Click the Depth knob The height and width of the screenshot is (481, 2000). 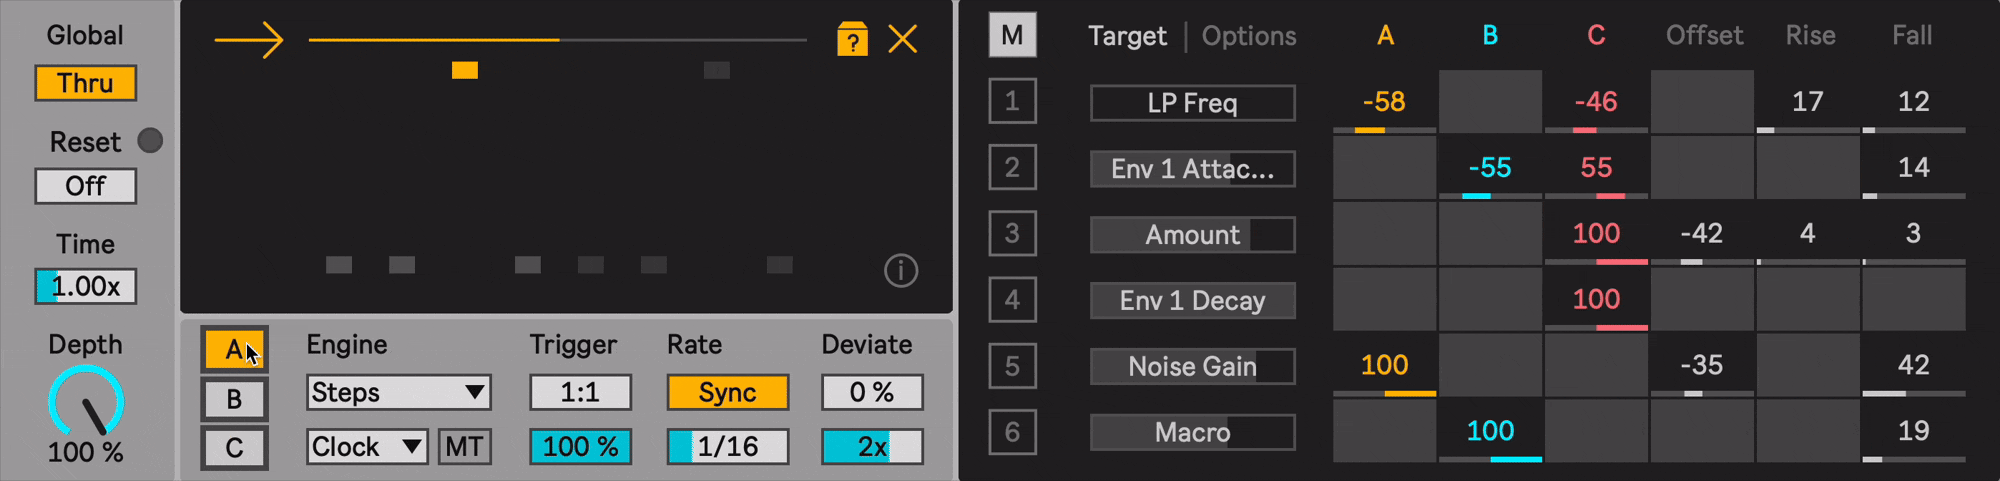point(86,402)
